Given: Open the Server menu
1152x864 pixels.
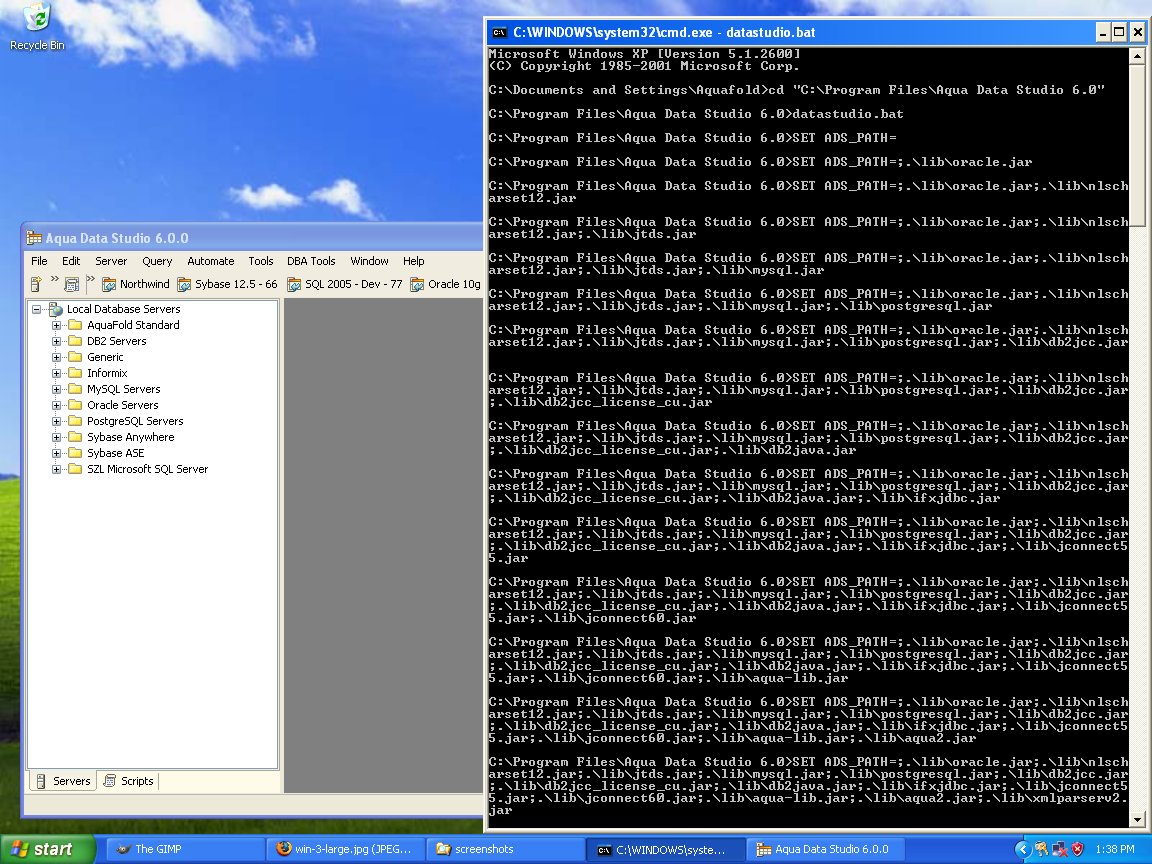Looking at the screenshot, I should (x=111, y=261).
